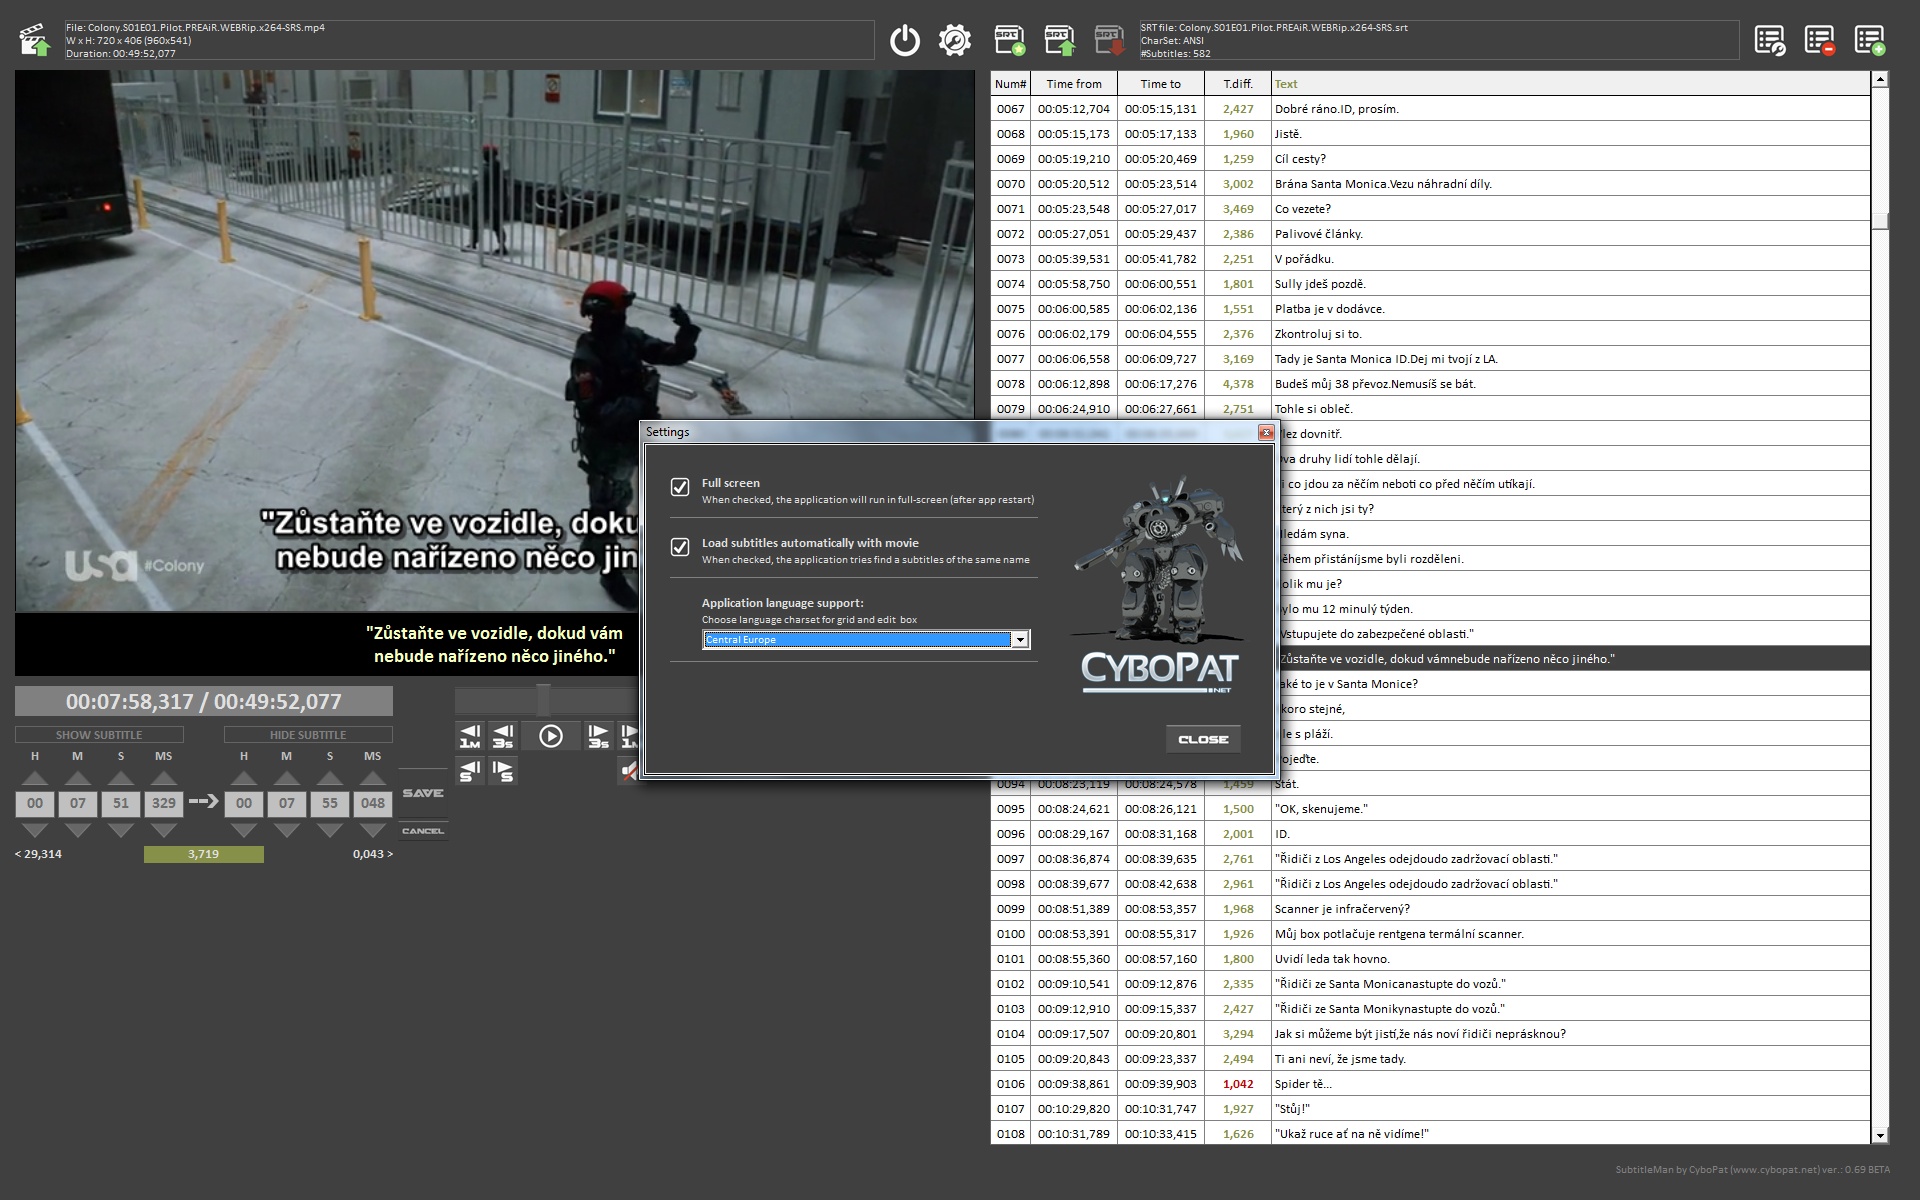Screen dimensions: 1920x1200
Task: Open settings via gear-wrench icon
Action: 955,40
